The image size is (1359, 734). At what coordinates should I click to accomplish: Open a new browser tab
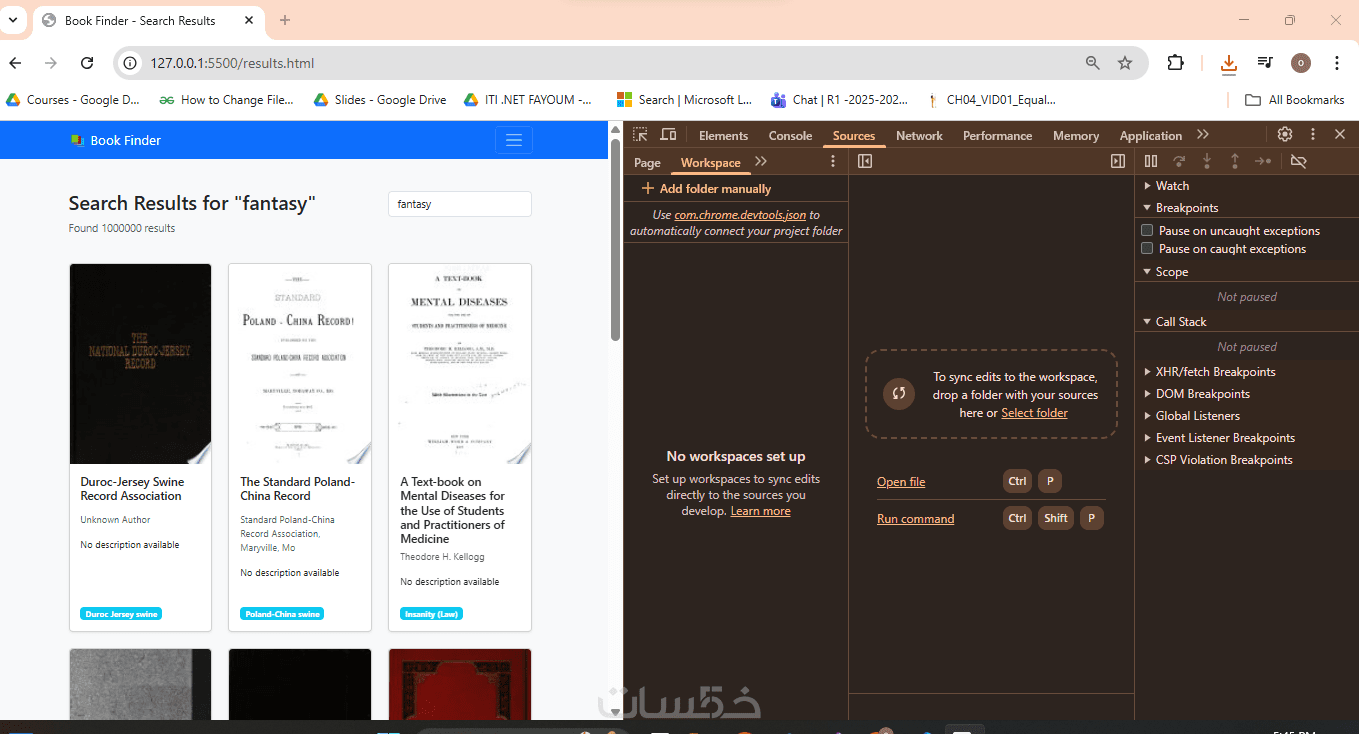pos(285,20)
